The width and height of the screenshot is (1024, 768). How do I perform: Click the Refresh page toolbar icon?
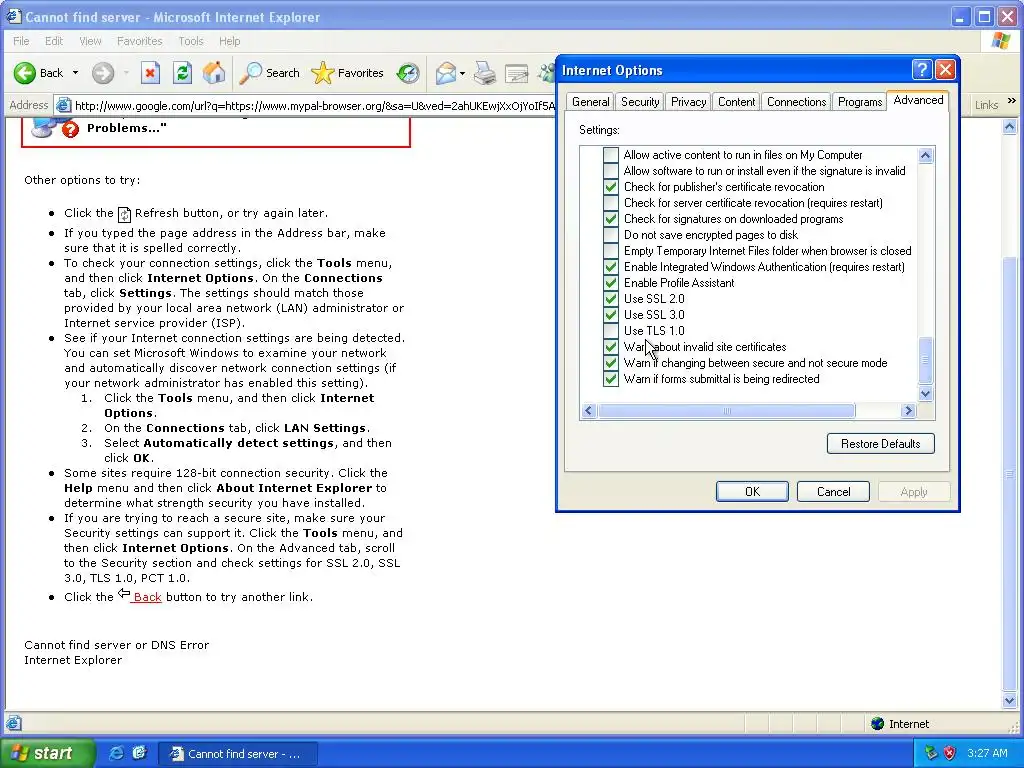182,72
